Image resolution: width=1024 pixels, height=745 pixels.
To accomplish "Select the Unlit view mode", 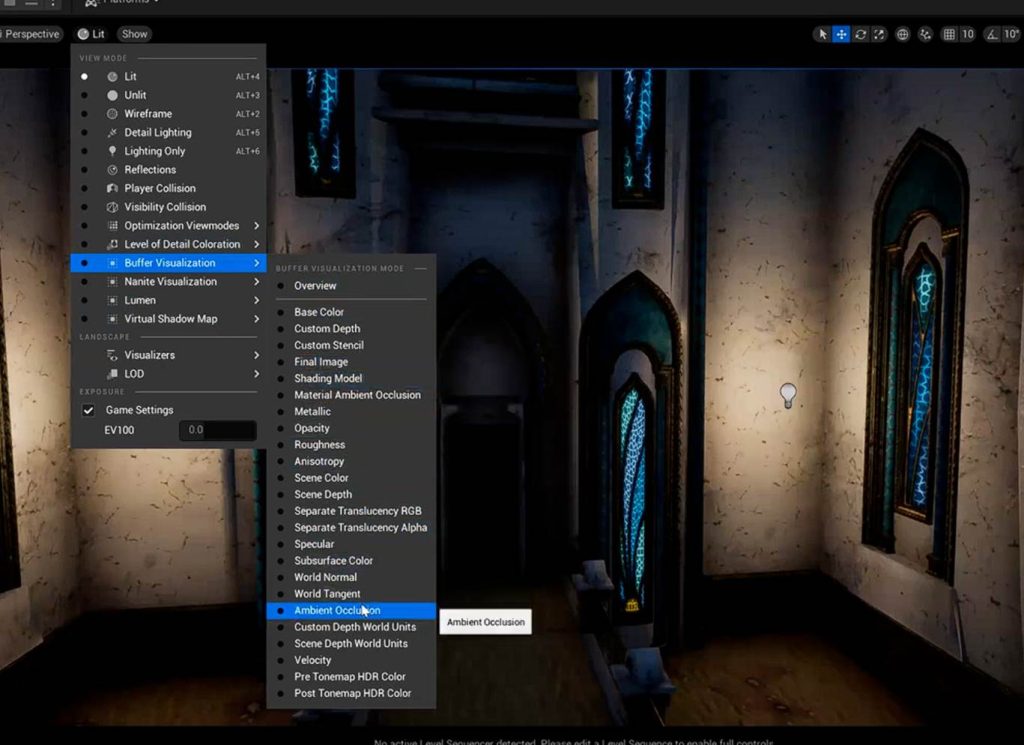I will [x=135, y=95].
